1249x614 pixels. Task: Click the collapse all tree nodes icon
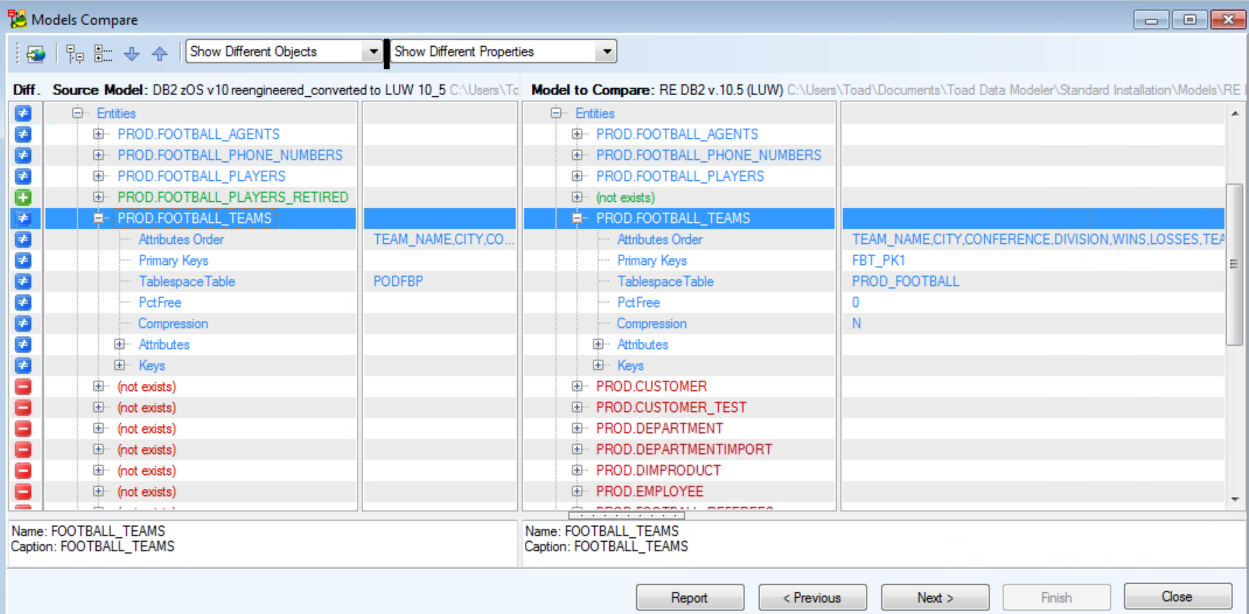[x=103, y=53]
